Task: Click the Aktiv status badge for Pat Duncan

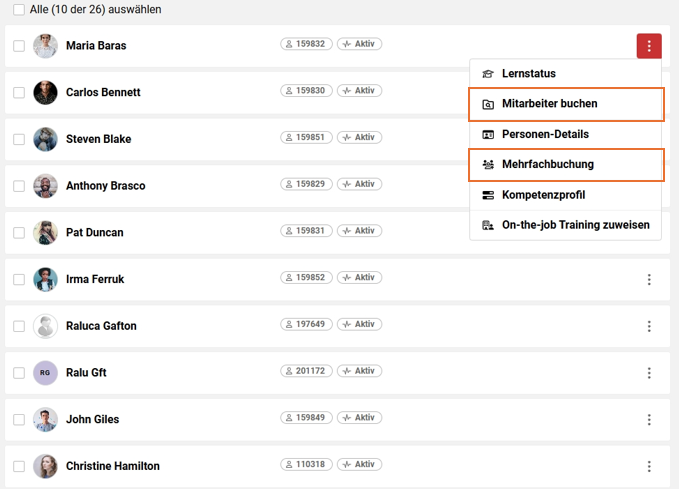Action: [359, 231]
